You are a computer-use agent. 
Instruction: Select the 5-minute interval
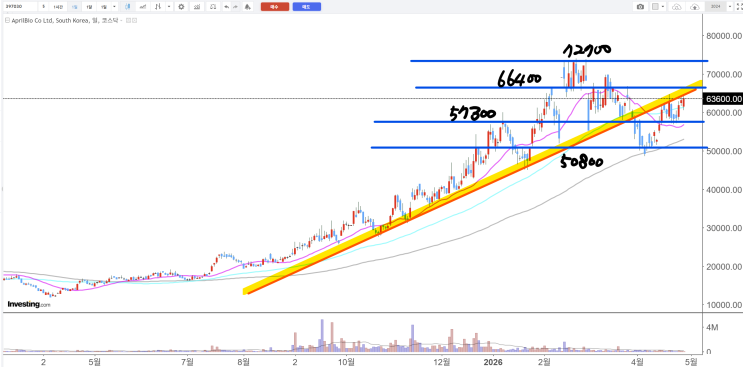pos(44,7)
